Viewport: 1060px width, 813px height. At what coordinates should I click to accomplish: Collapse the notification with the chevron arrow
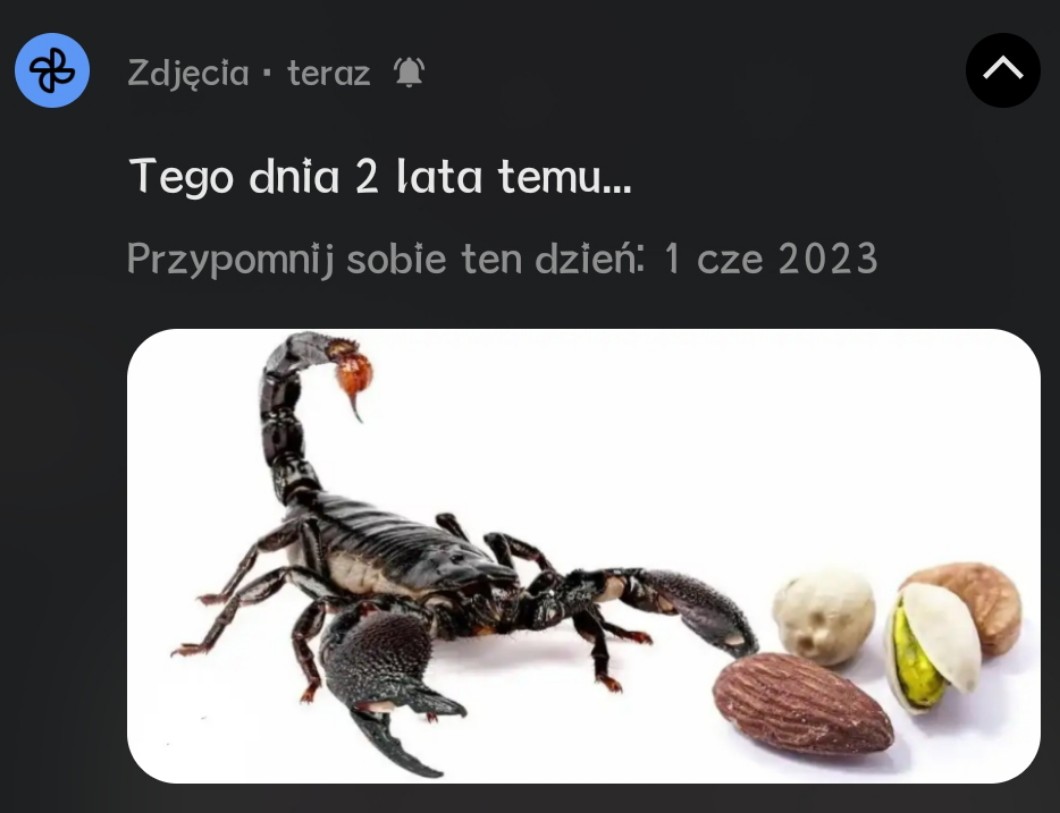pos(1003,70)
